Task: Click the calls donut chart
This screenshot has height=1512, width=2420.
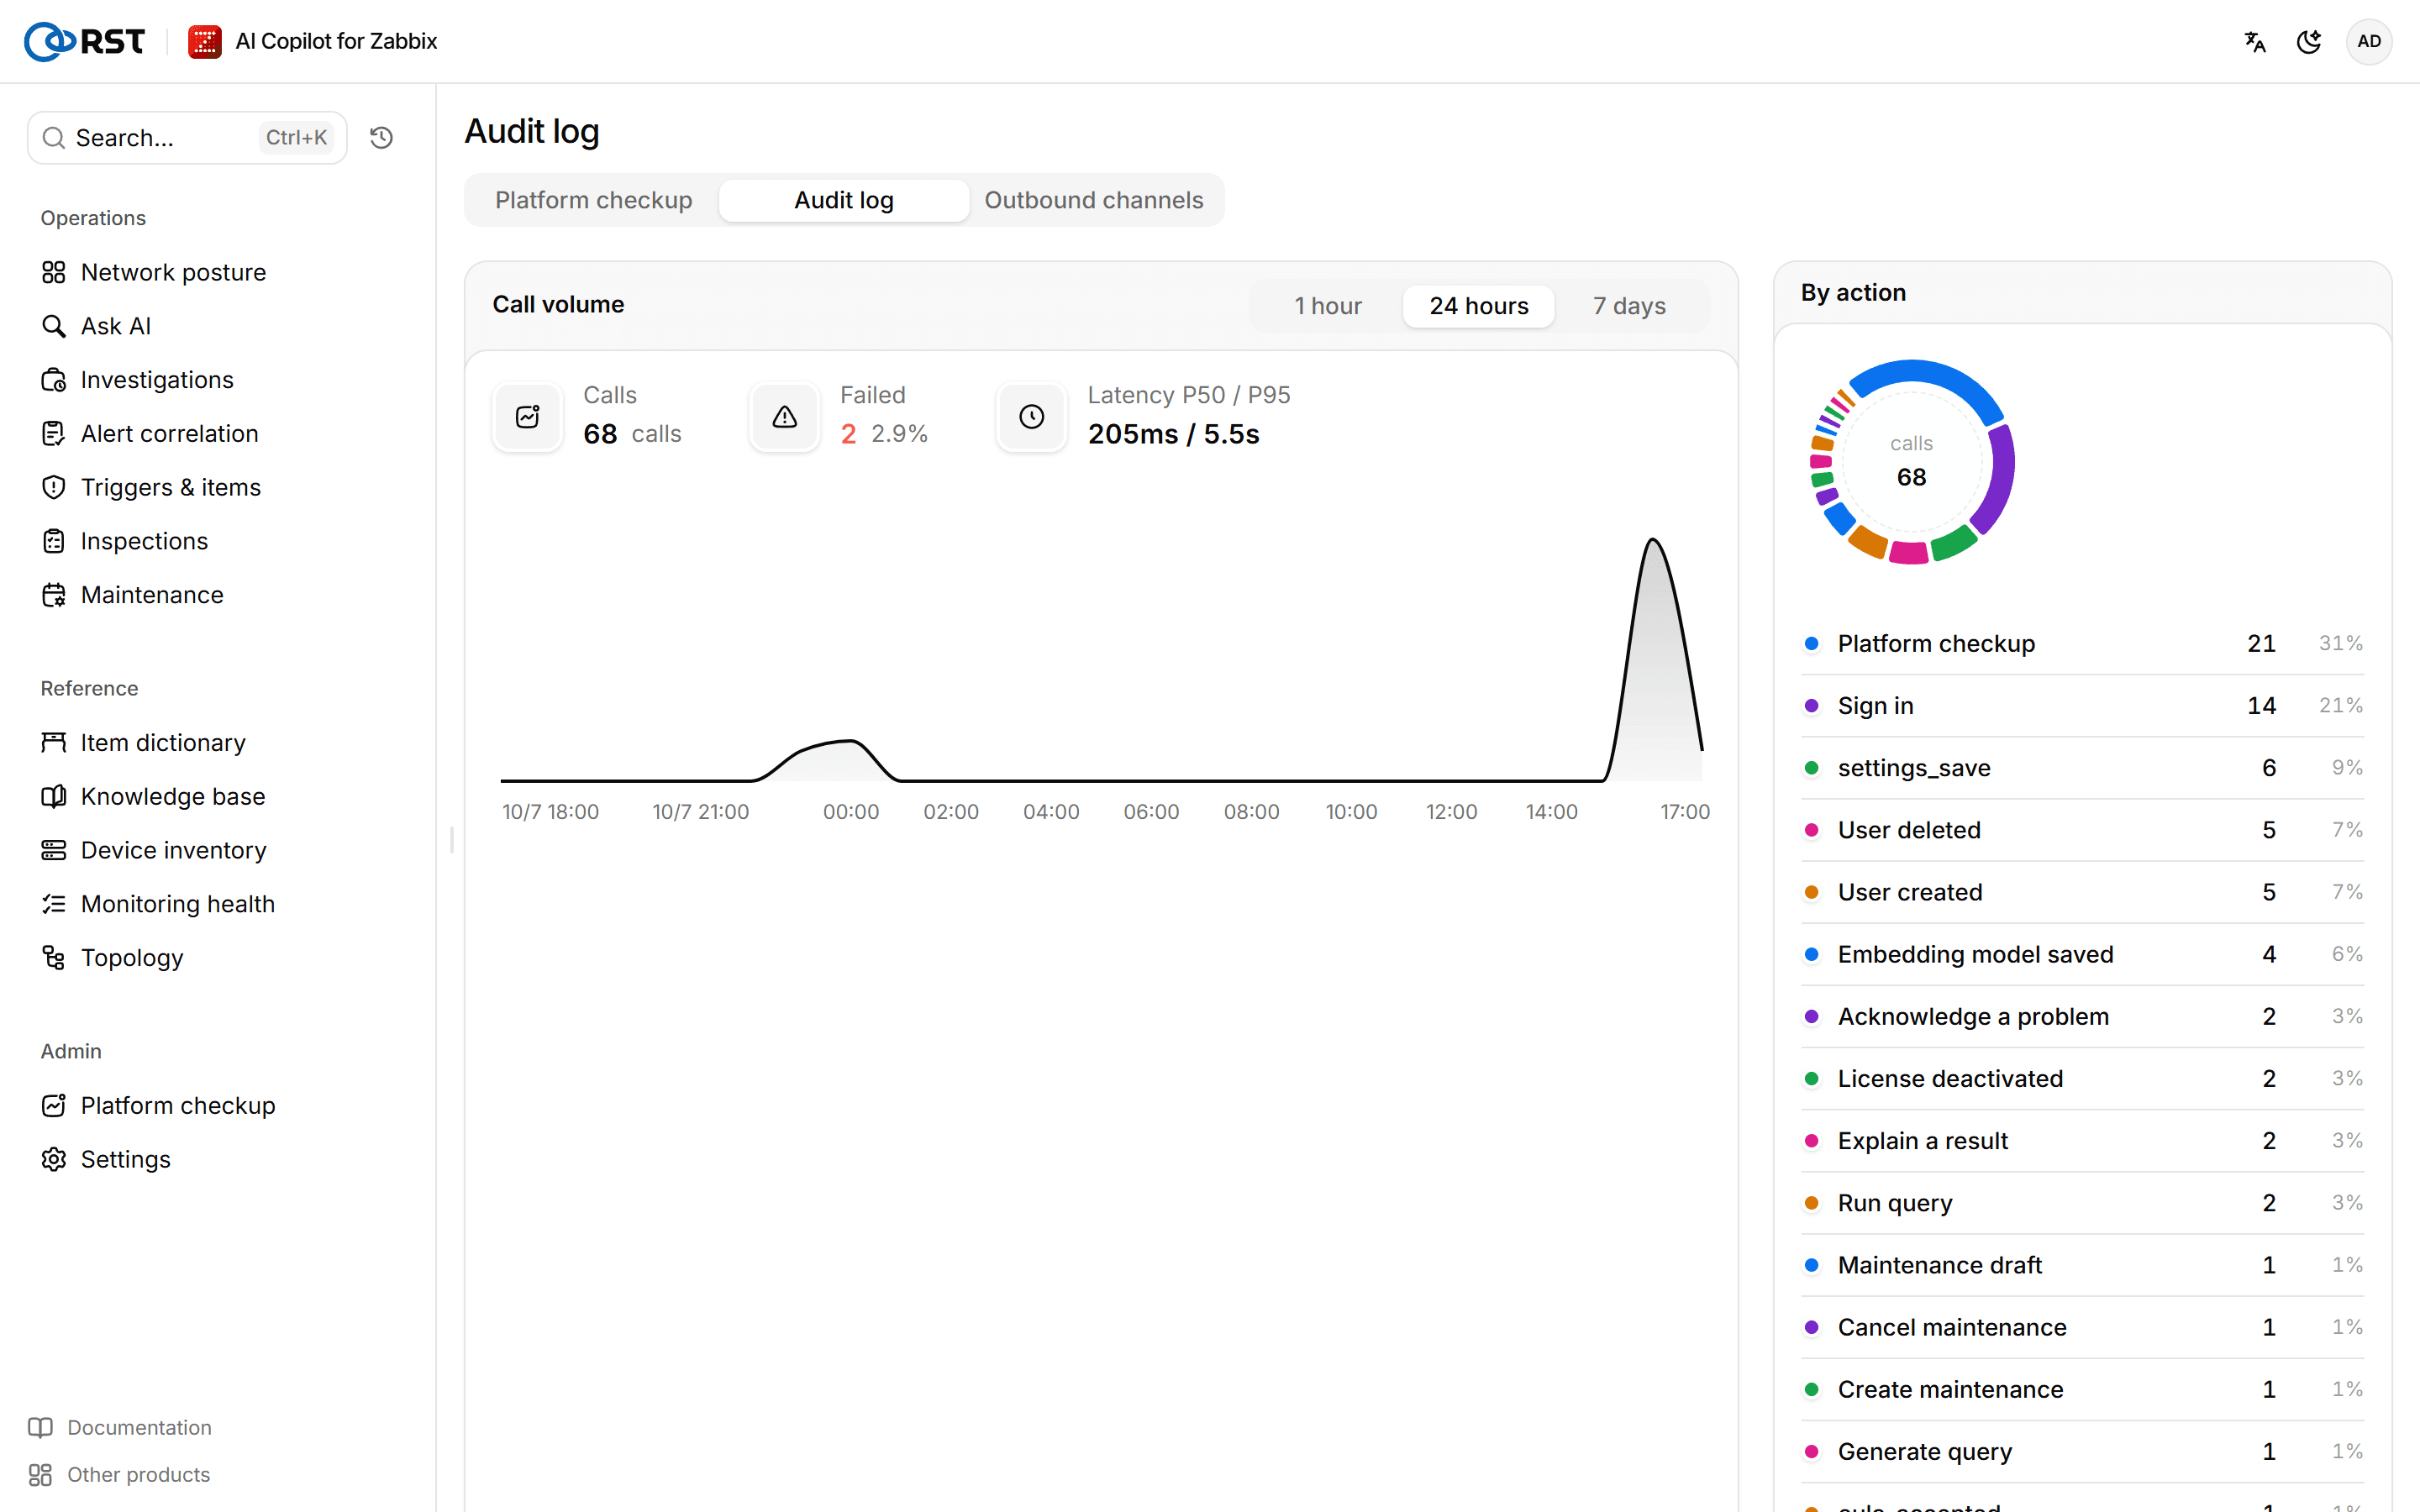Action: click(1912, 462)
